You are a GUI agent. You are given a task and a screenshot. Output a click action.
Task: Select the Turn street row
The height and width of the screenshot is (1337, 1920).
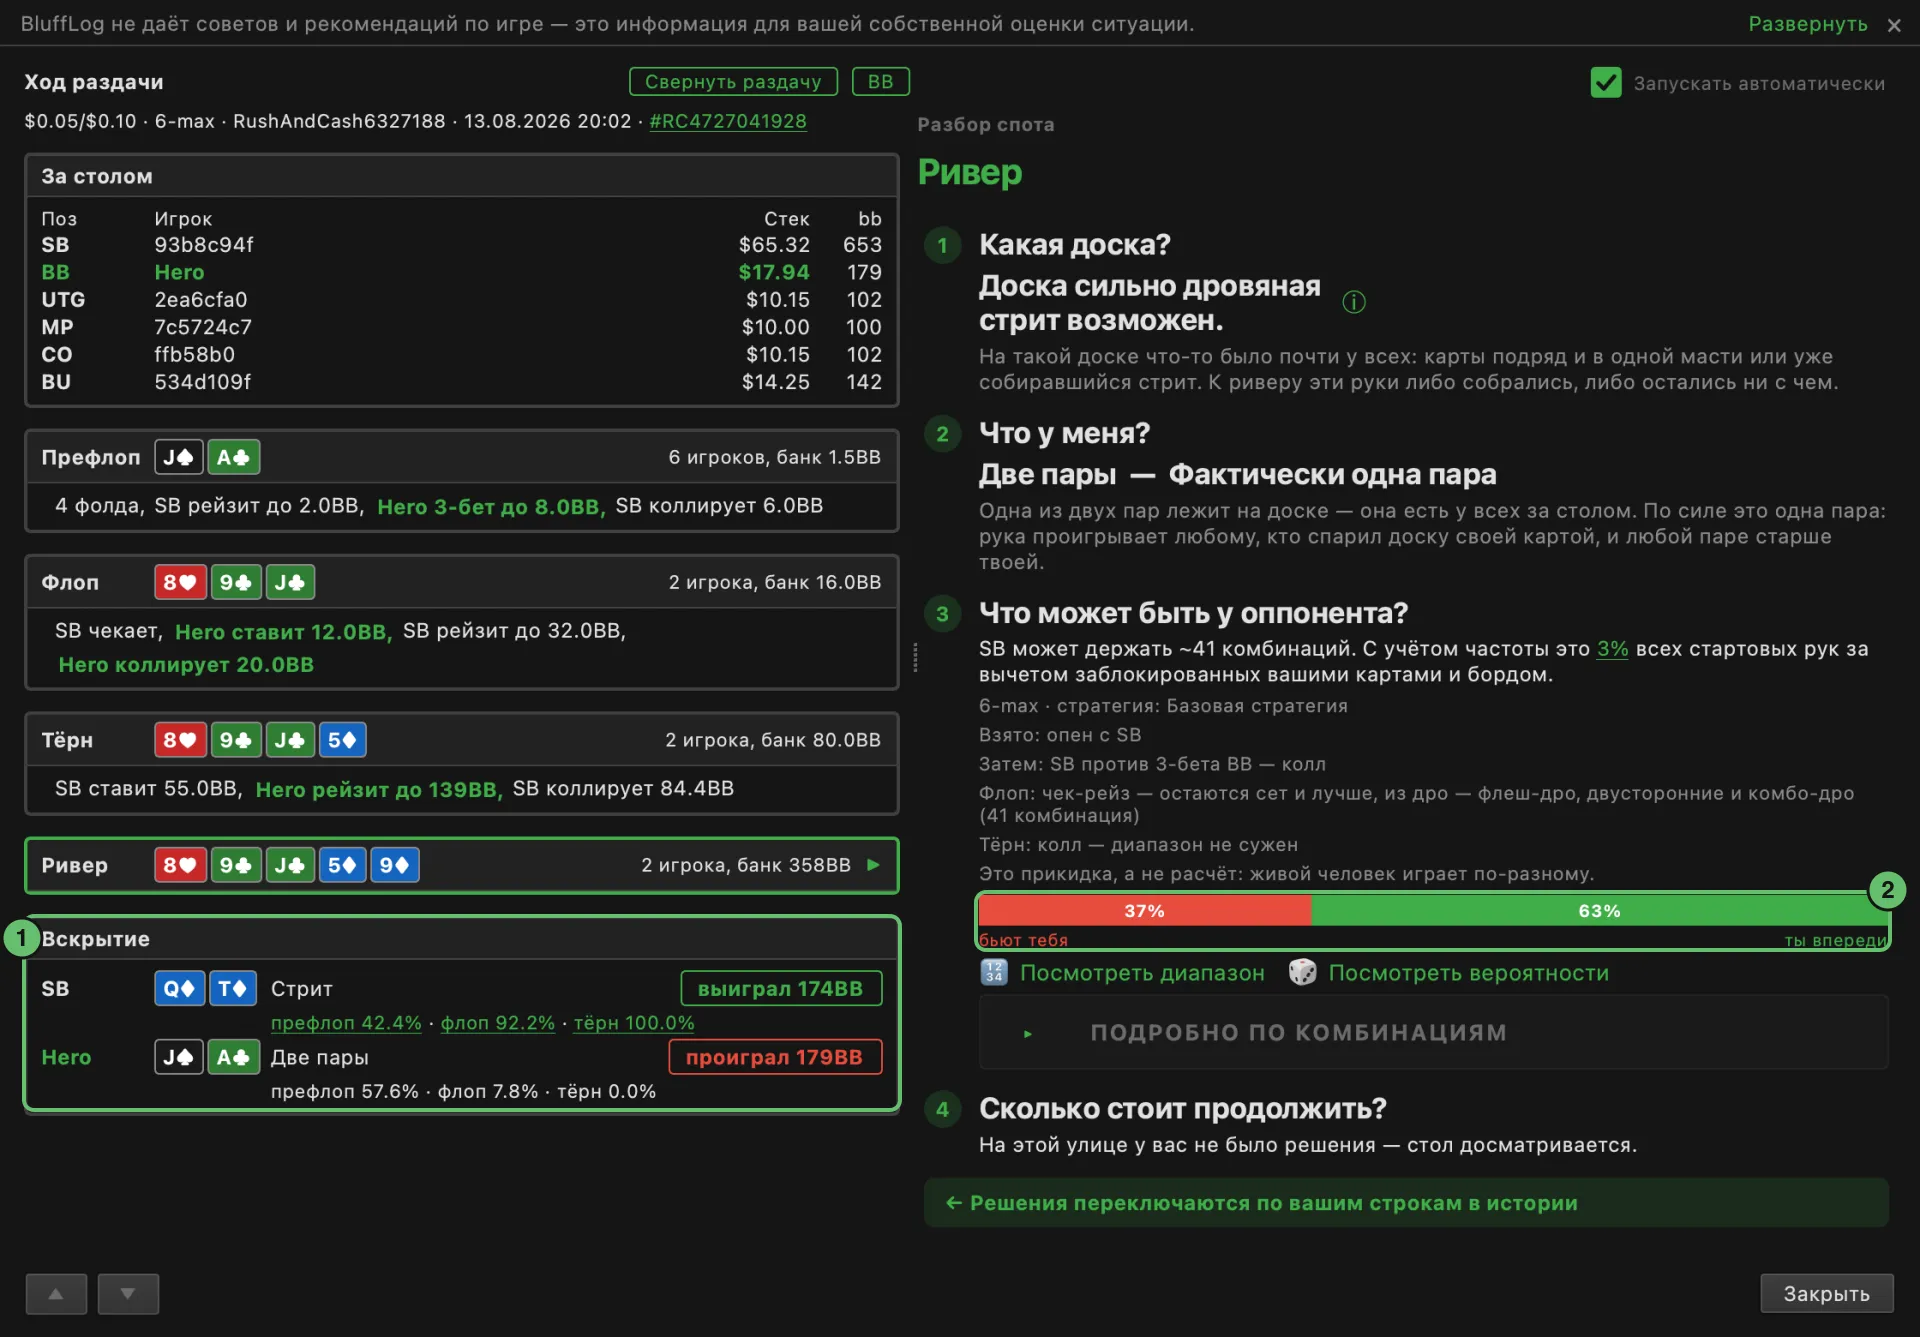click(x=461, y=740)
